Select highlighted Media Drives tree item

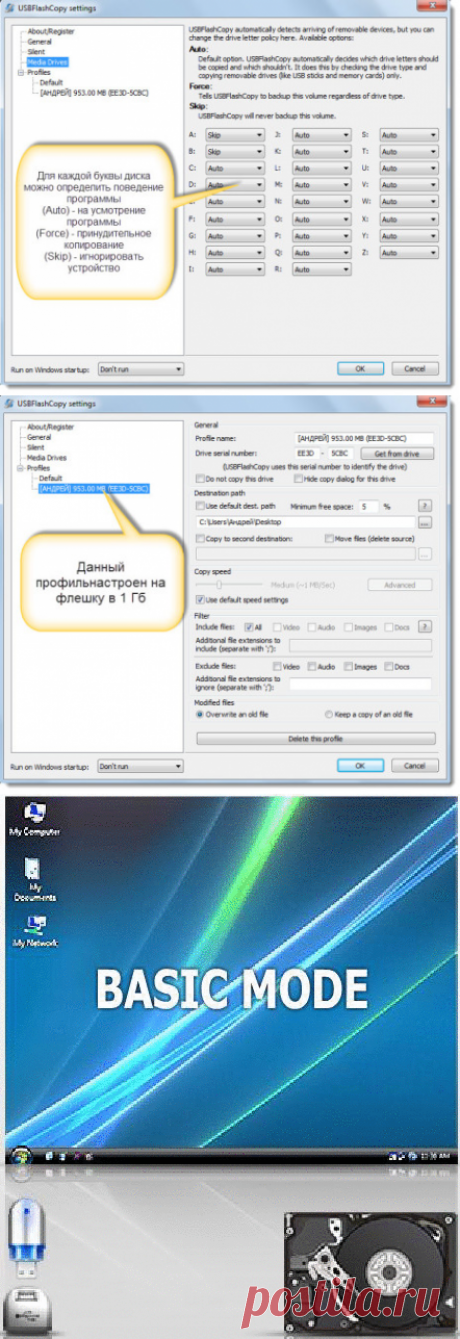(46, 62)
